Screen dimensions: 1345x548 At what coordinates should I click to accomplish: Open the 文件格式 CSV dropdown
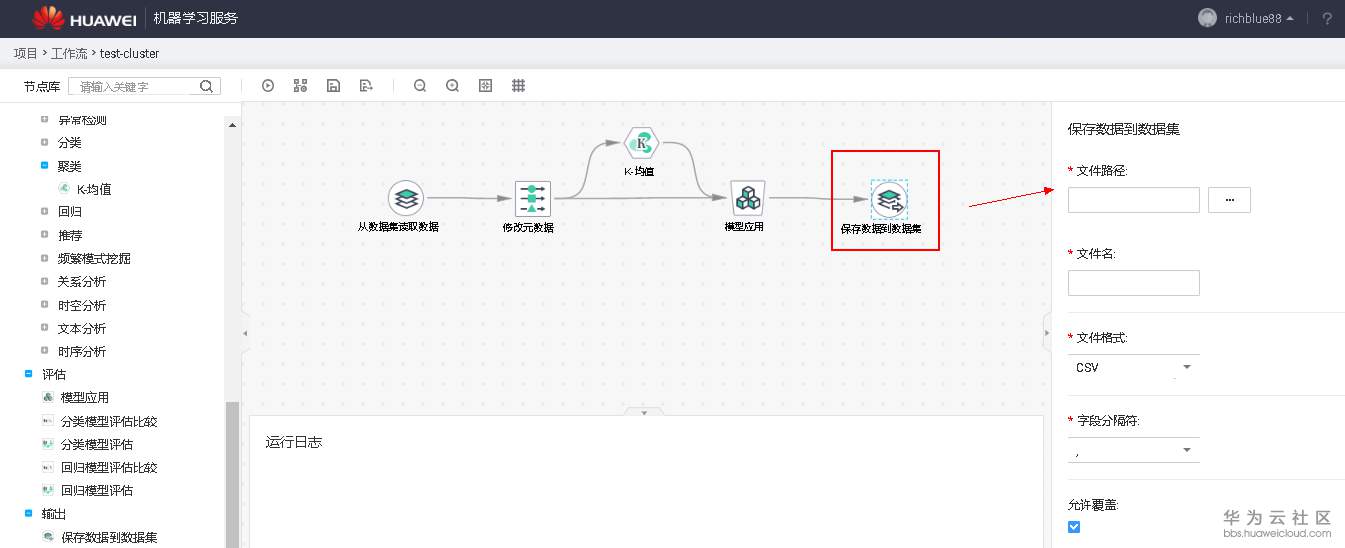pyautogui.click(x=1134, y=367)
